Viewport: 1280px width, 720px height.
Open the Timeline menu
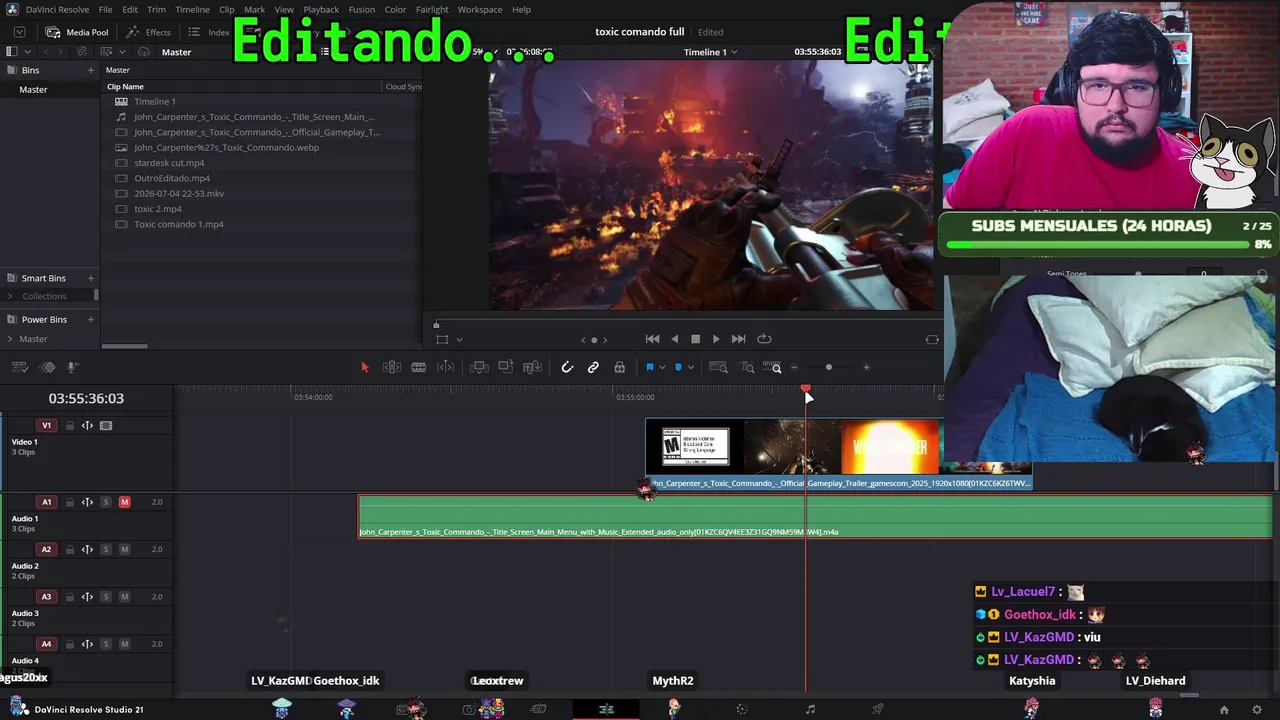coord(192,9)
